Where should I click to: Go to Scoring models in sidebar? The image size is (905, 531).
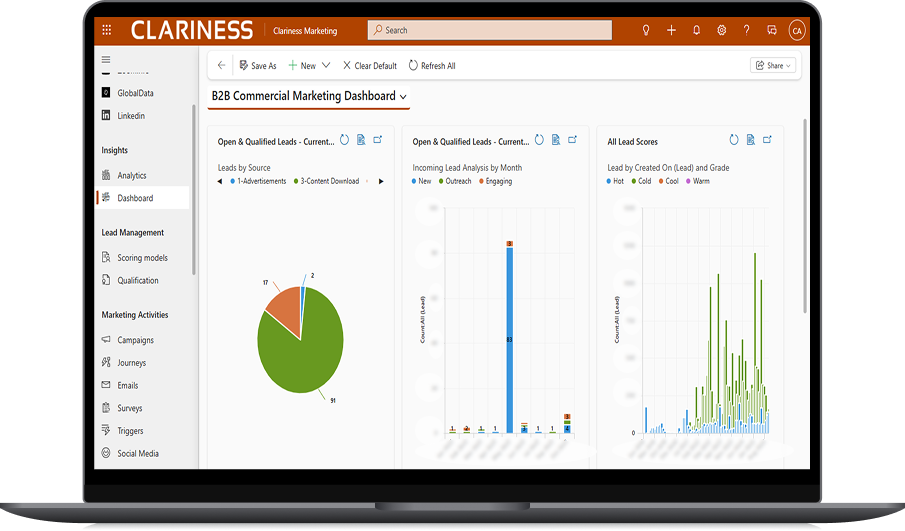pyautogui.click(x=142, y=258)
